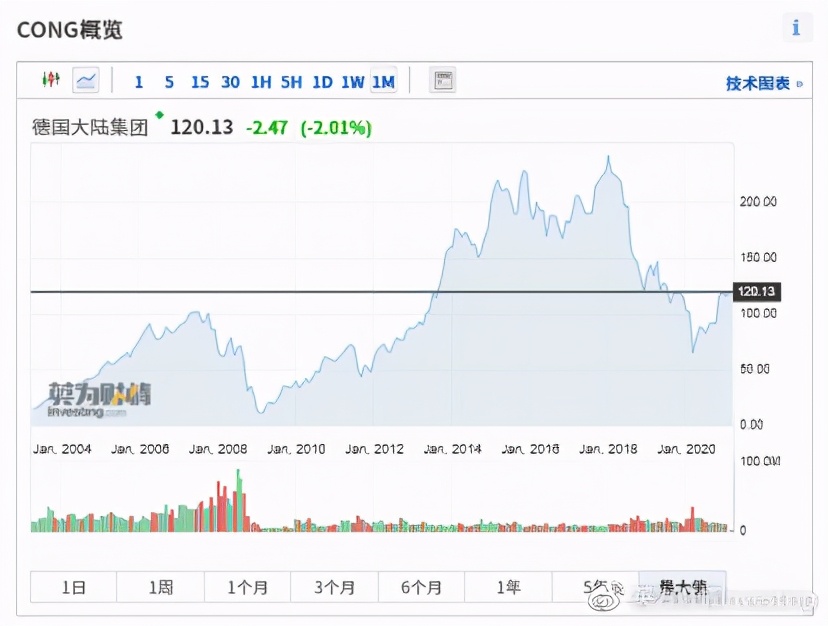
Task: Switch to the line chart icon
Action: click(85, 81)
